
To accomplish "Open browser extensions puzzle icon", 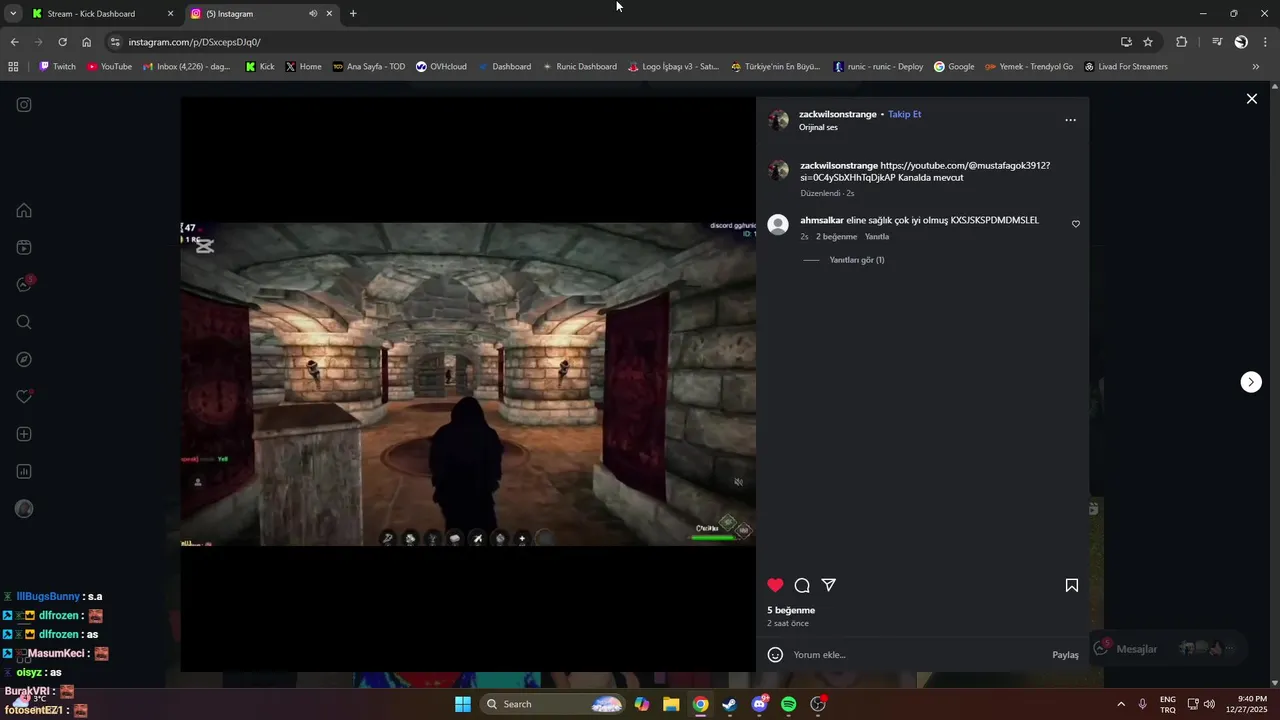I will (x=1181, y=42).
